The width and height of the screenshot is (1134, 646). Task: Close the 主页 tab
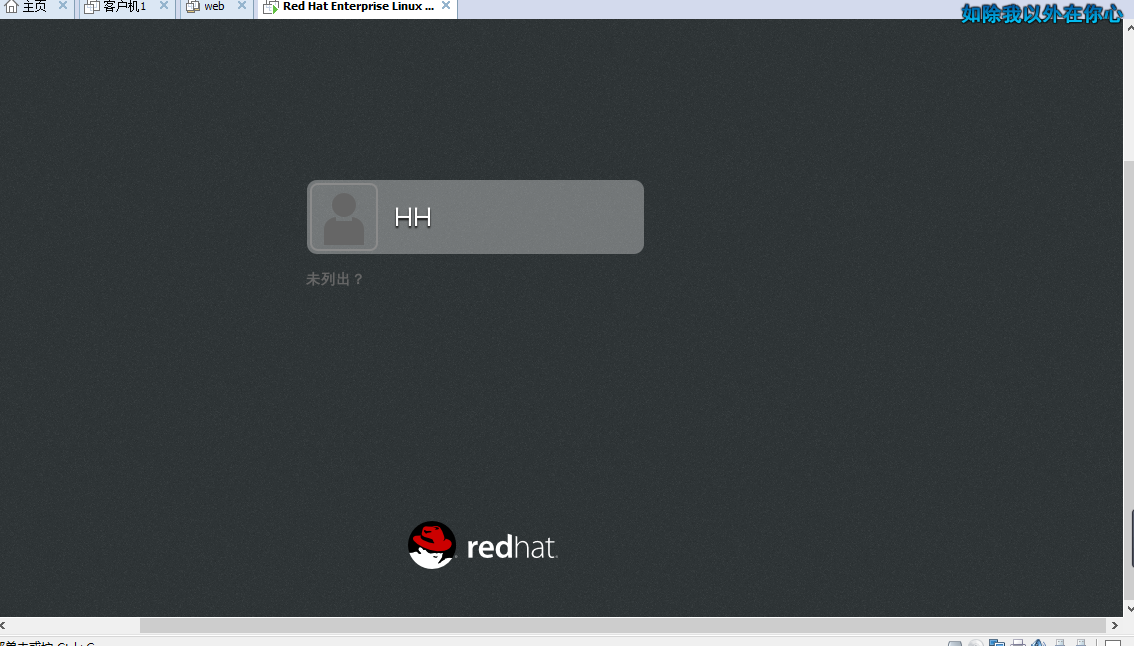(x=63, y=6)
